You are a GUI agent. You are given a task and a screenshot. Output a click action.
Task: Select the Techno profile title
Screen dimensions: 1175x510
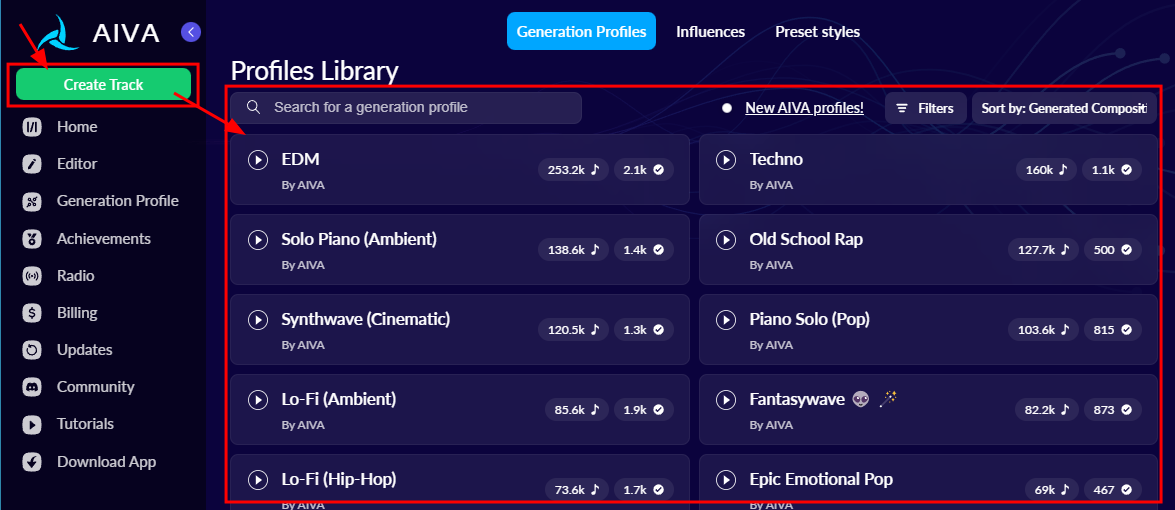(x=776, y=159)
